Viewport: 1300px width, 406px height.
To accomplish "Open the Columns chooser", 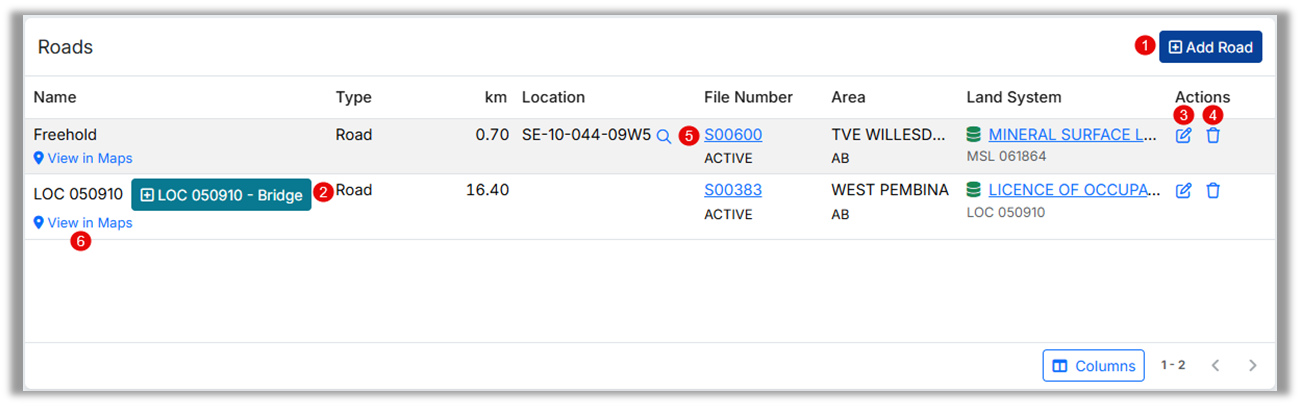I will (1093, 366).
